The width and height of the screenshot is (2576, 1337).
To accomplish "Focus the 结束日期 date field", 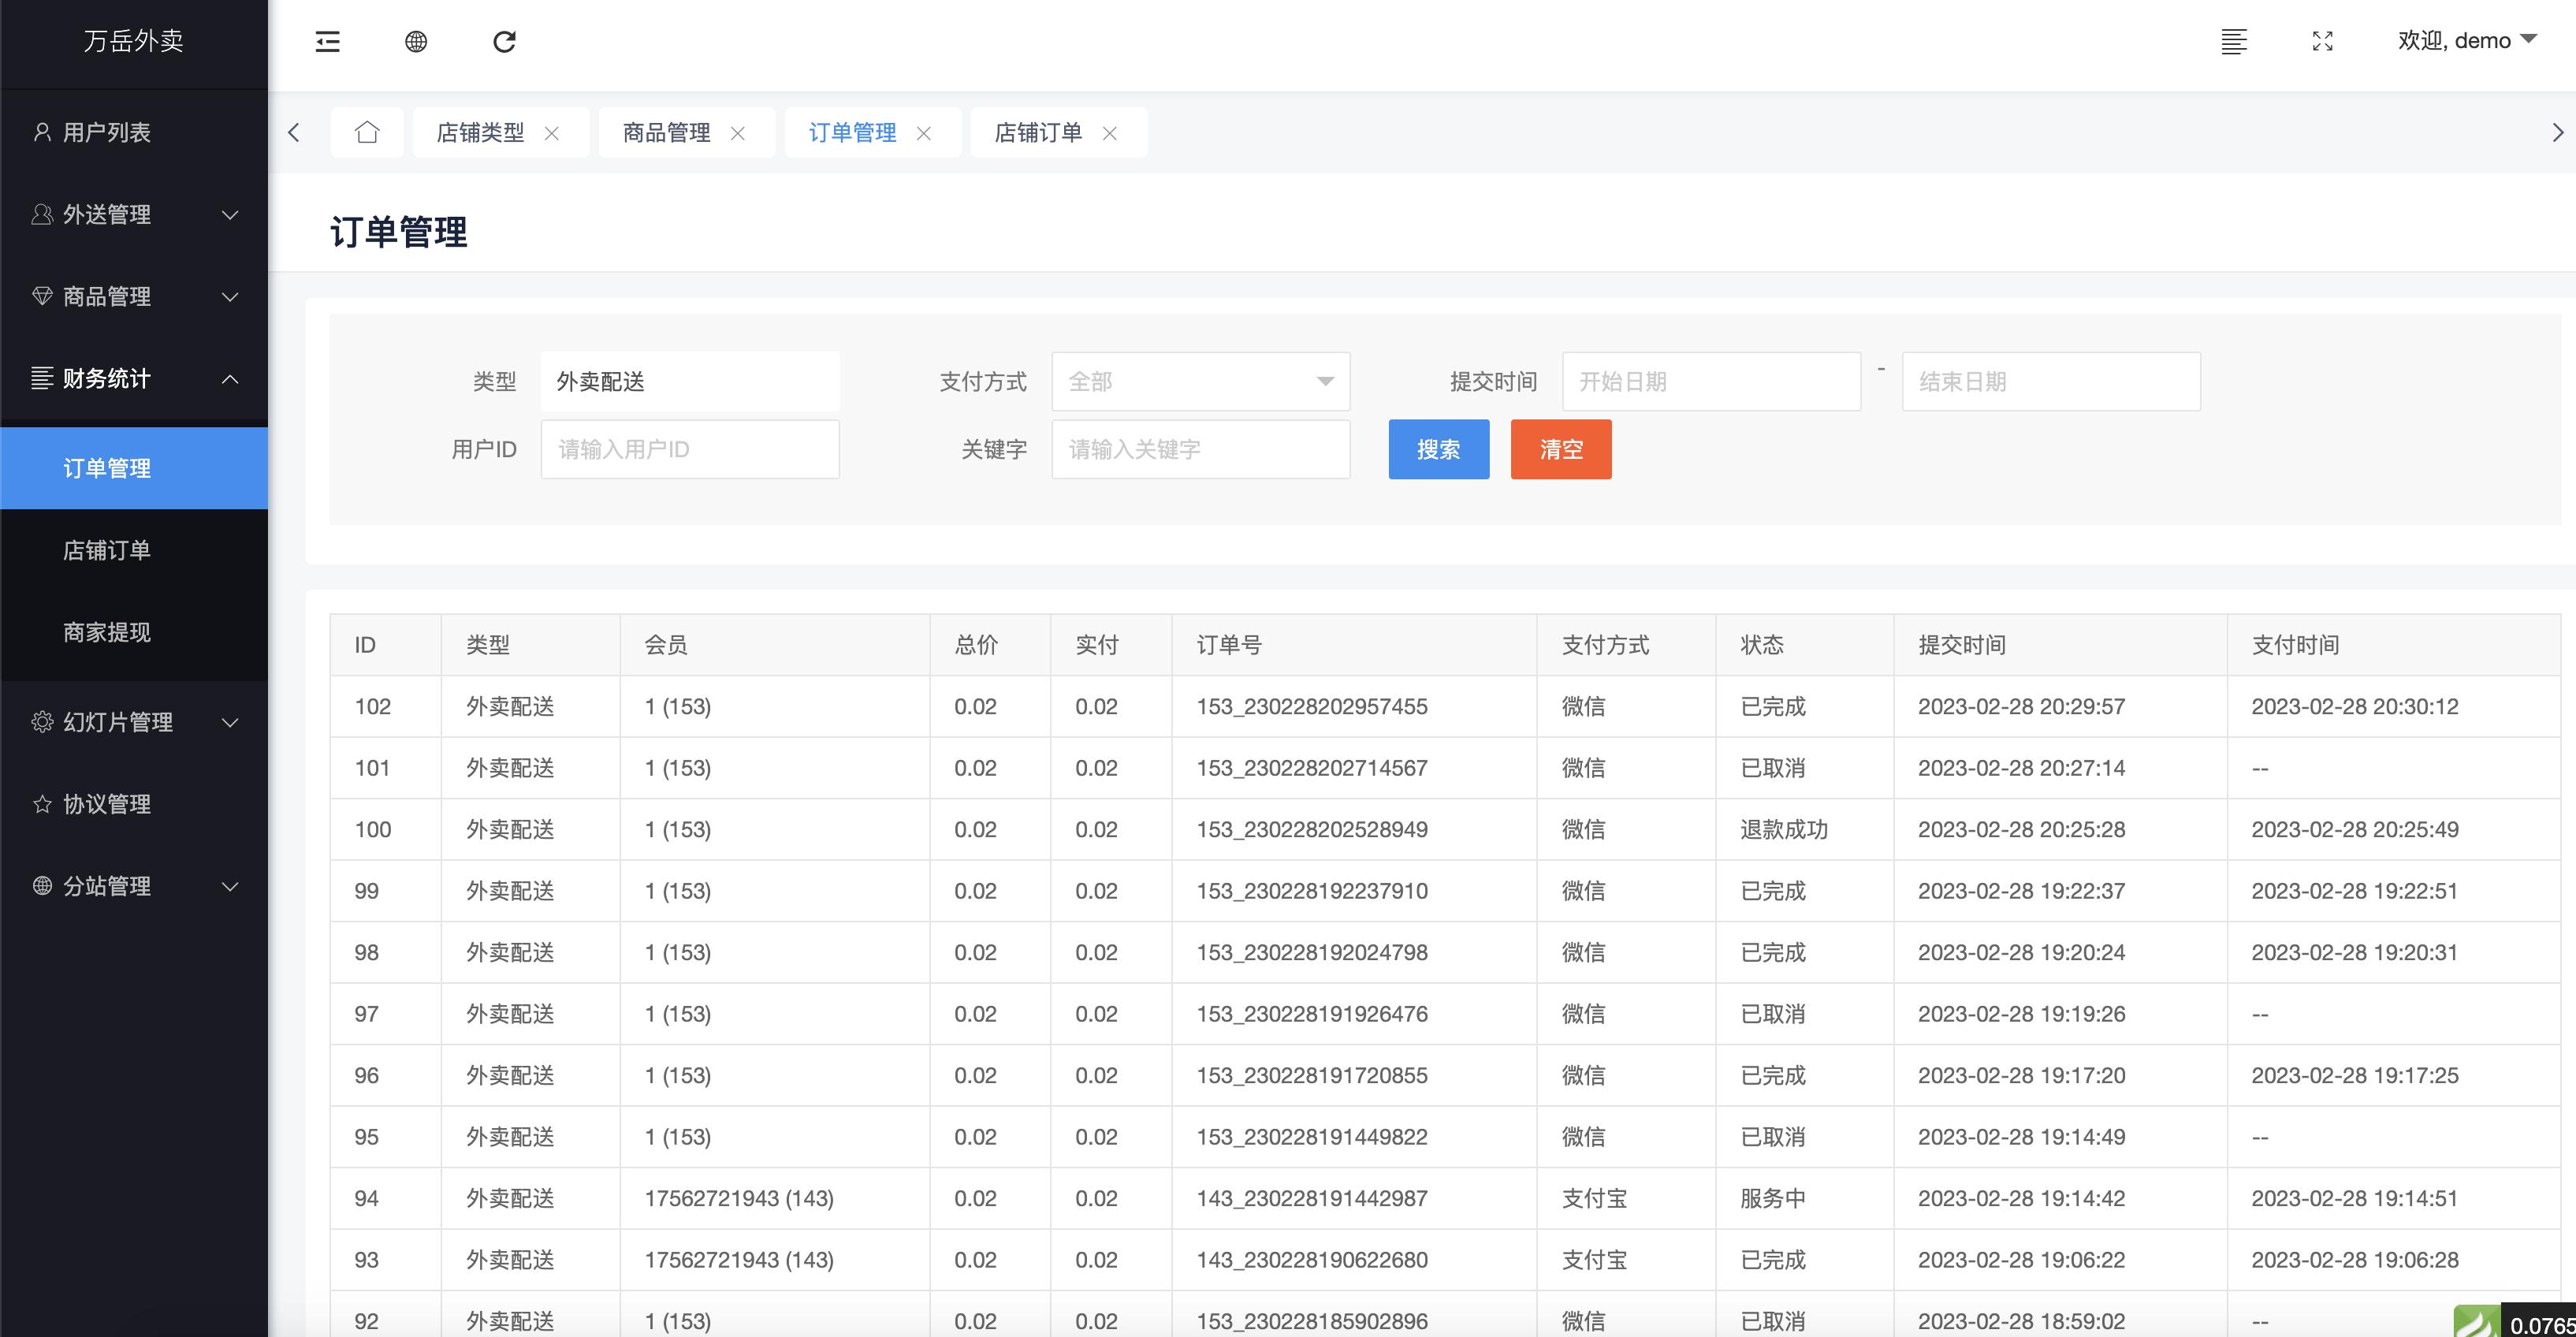I will (x=2051, y=381).
